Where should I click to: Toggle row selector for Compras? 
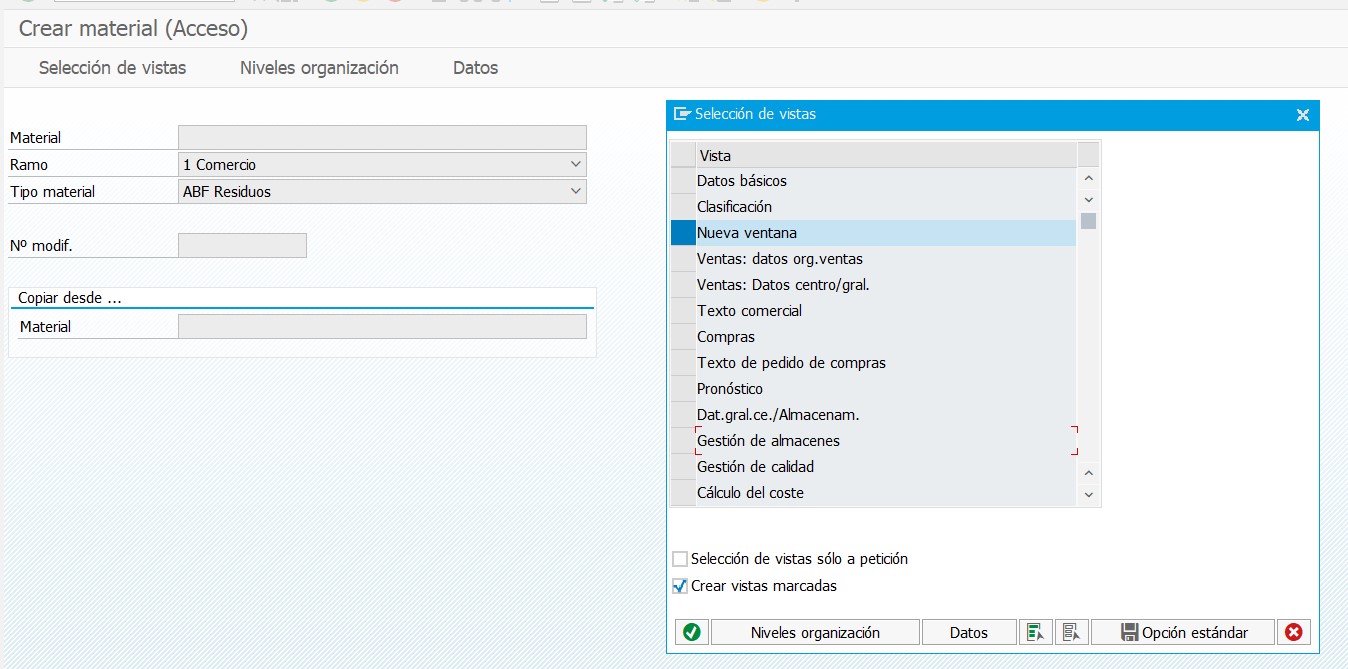tap(682, 337)
